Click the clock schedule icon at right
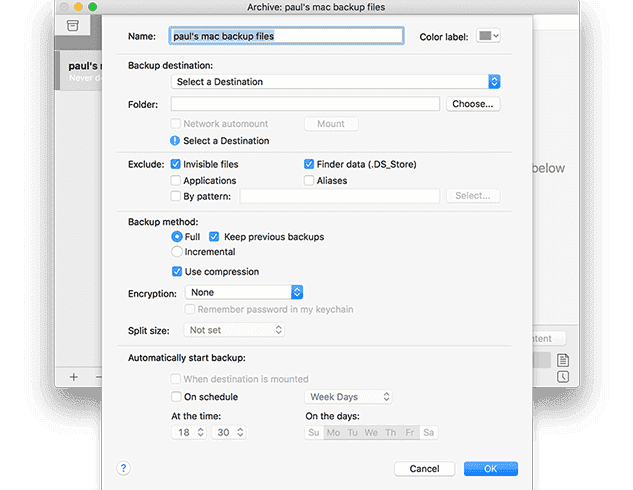The image size is (633, 490). click(563, 377)
